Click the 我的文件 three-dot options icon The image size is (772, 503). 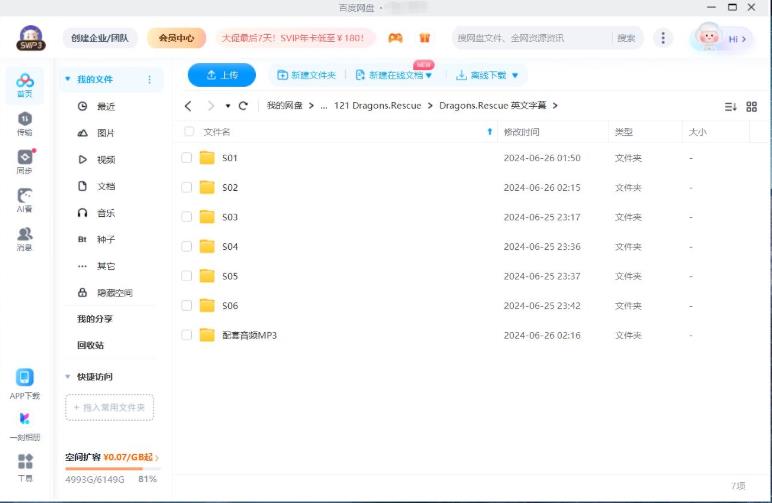(x=149, y=79)
